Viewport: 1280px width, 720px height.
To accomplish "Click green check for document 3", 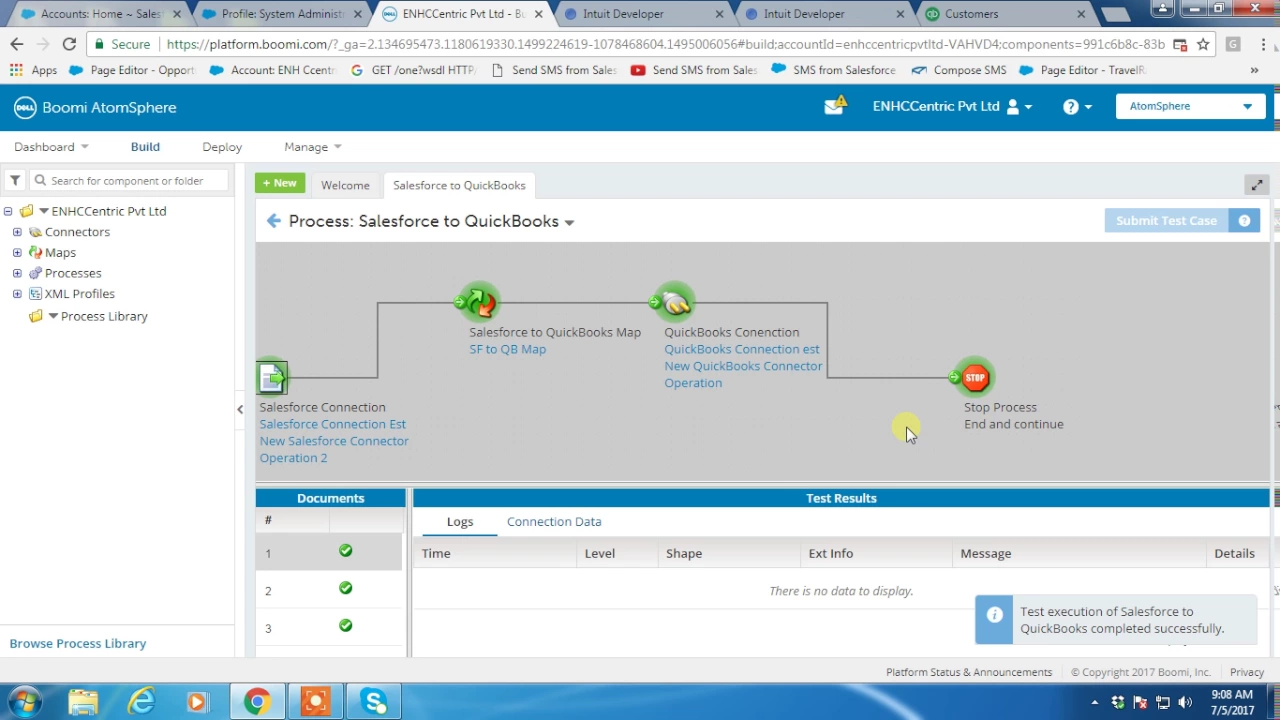I will tap(346, 626).
